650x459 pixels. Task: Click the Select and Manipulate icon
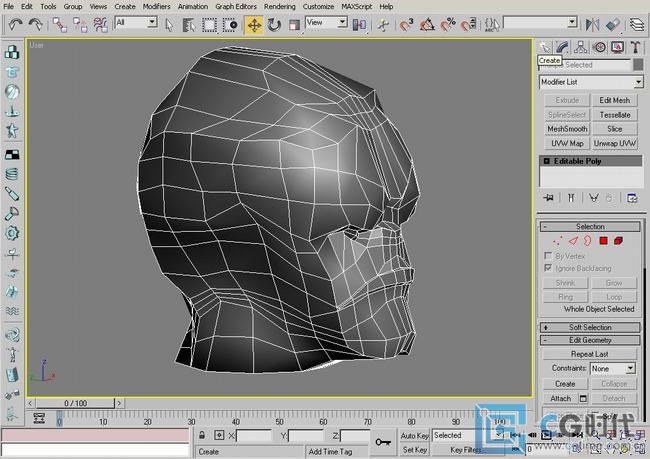(383, 25)
